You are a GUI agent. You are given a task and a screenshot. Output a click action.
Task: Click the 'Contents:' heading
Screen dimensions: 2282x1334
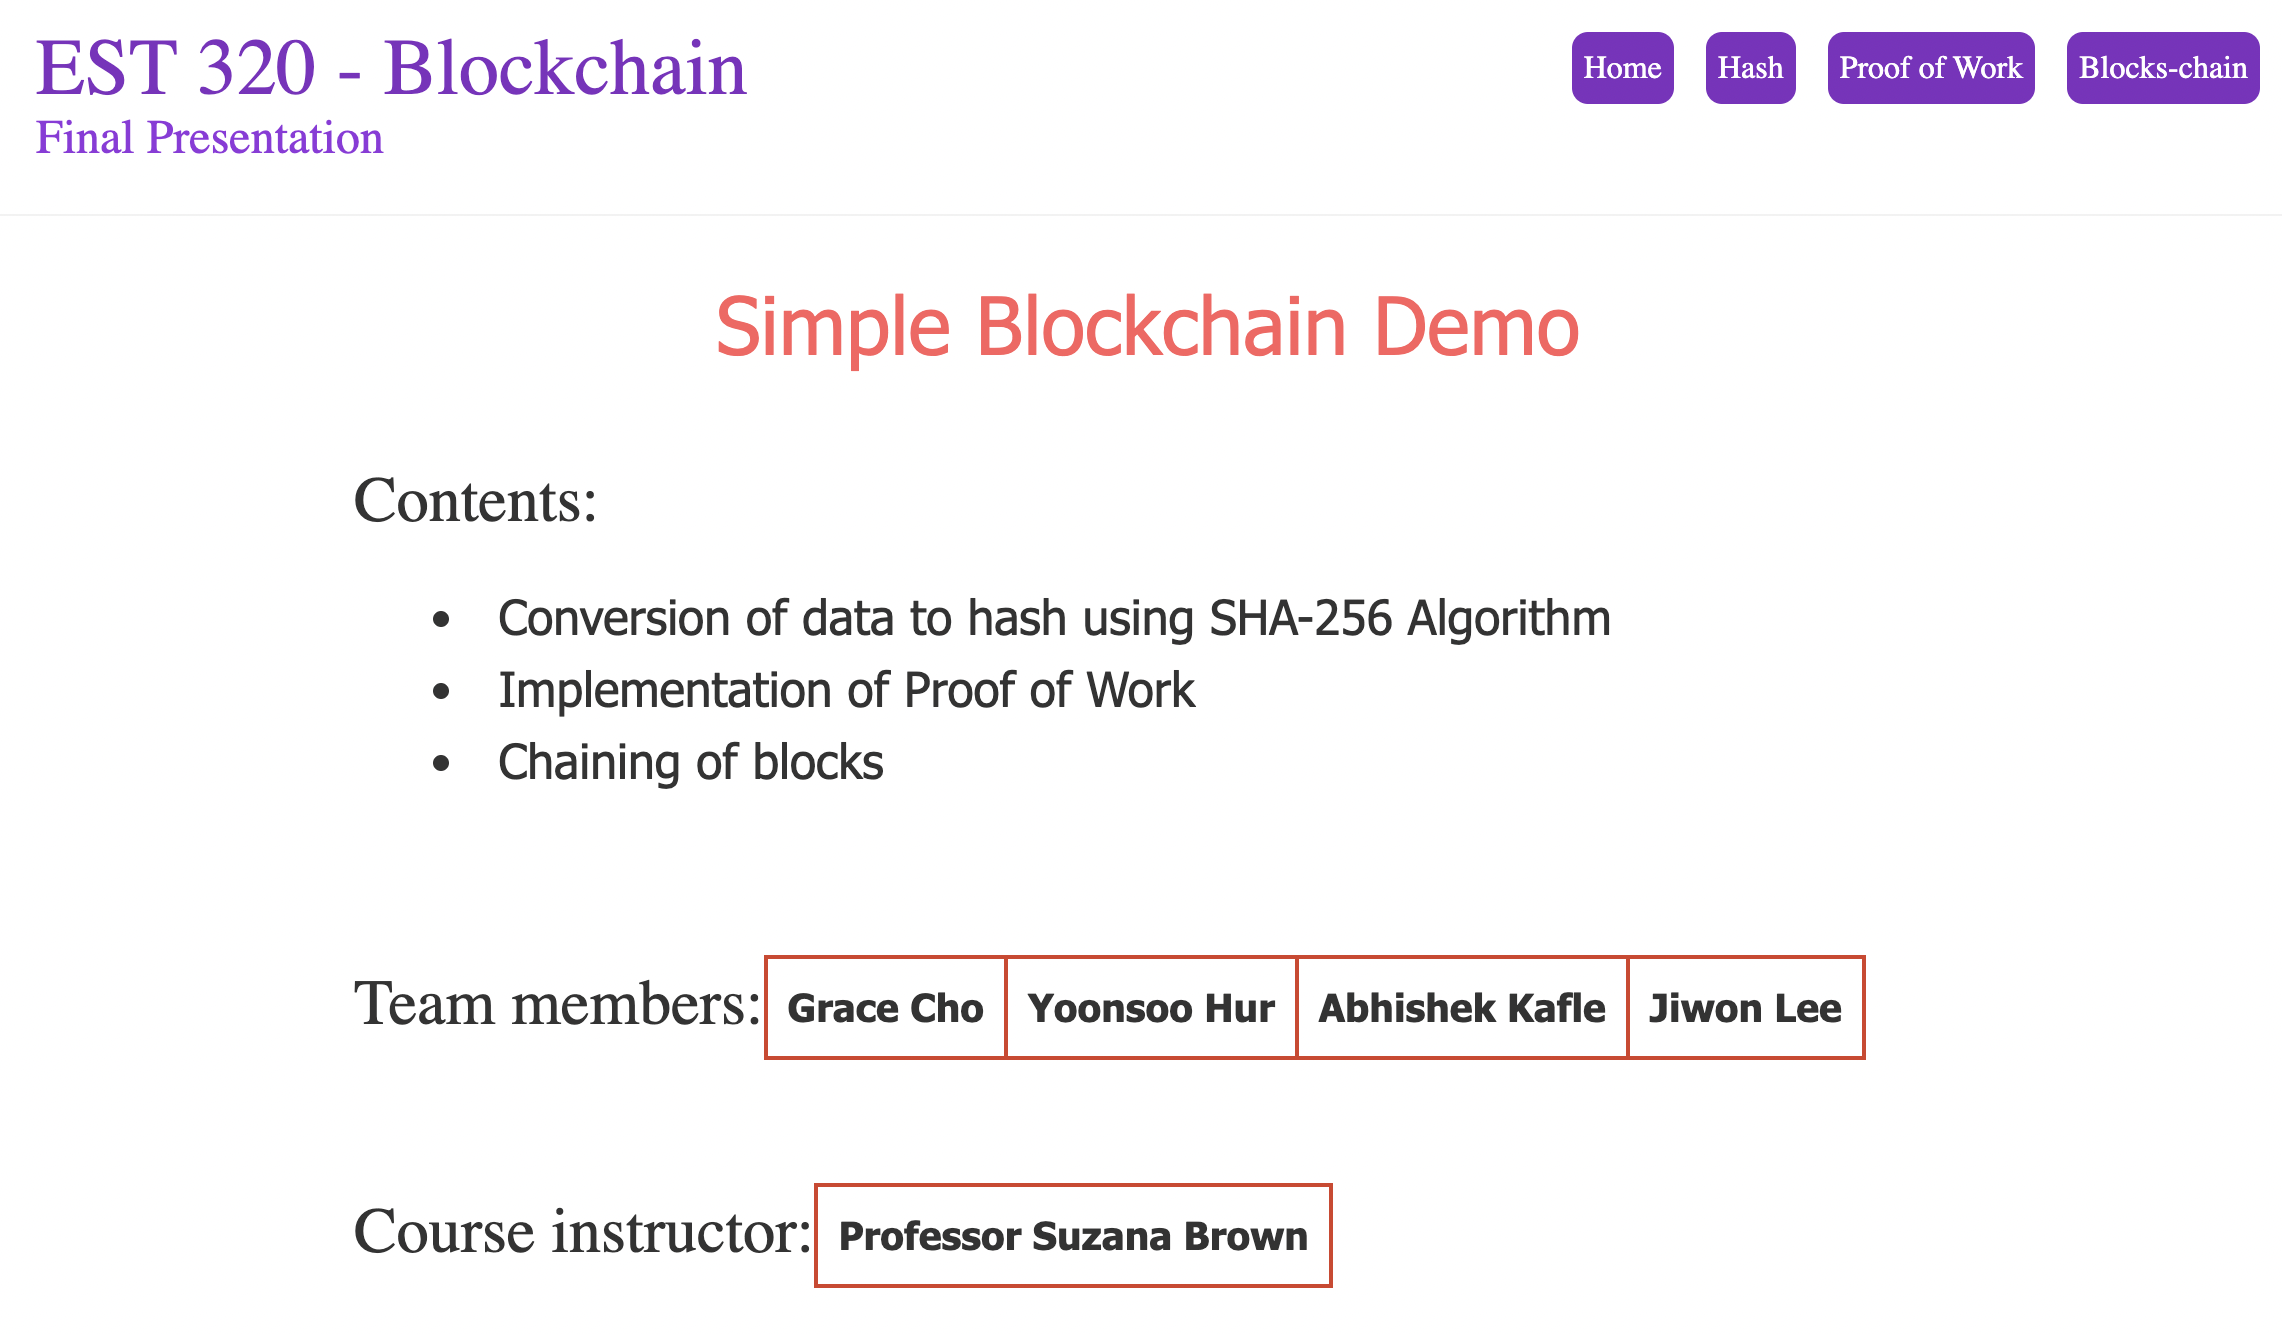click(x=475, y=500)
